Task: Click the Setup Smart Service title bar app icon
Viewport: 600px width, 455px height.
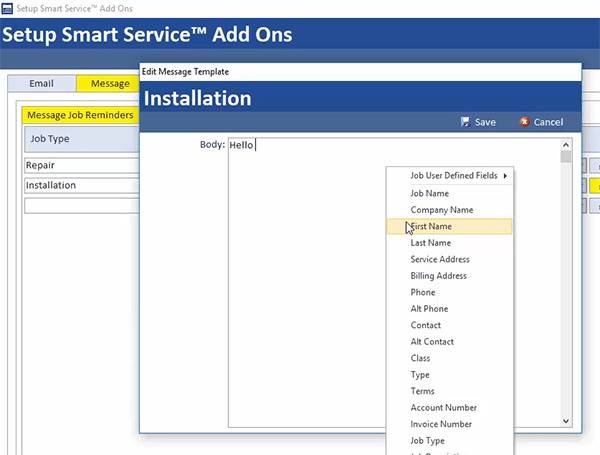Action: pos(7,8)
